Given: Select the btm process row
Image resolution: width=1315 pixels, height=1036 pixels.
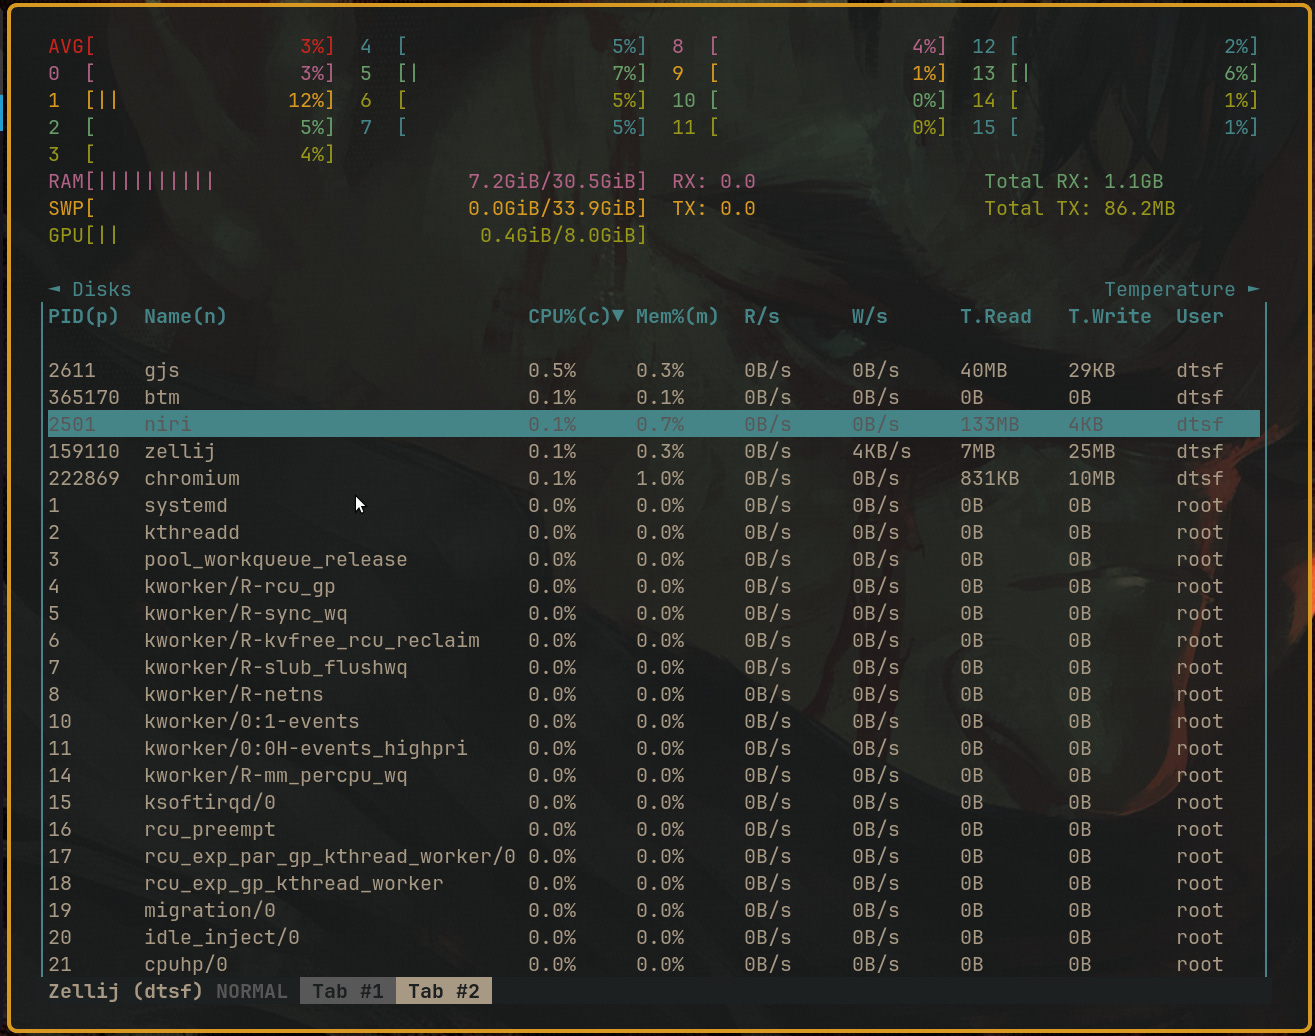Looking at the screenshot, I should (x=654, y=398).
